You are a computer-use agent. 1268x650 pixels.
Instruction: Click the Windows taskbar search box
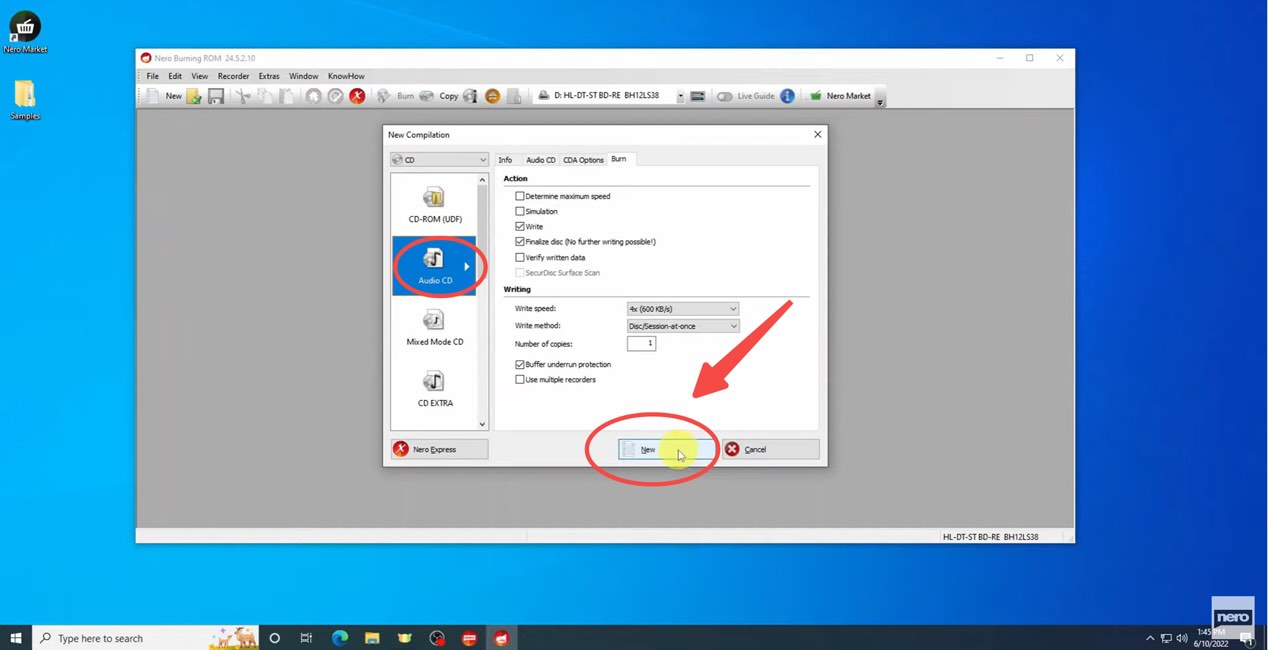point(145,638)
